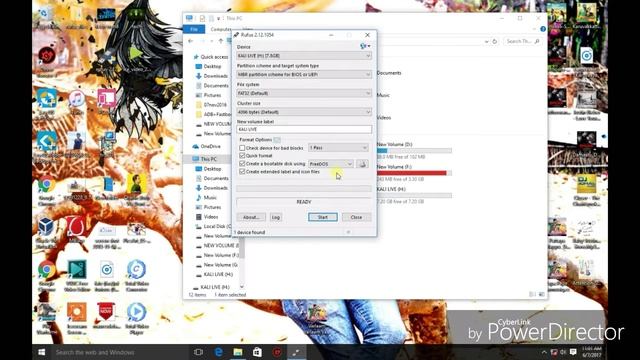The image size is (640, 360).
Task: Select New Volume (D:) drive in main pane
Action: tap(414, 150)
